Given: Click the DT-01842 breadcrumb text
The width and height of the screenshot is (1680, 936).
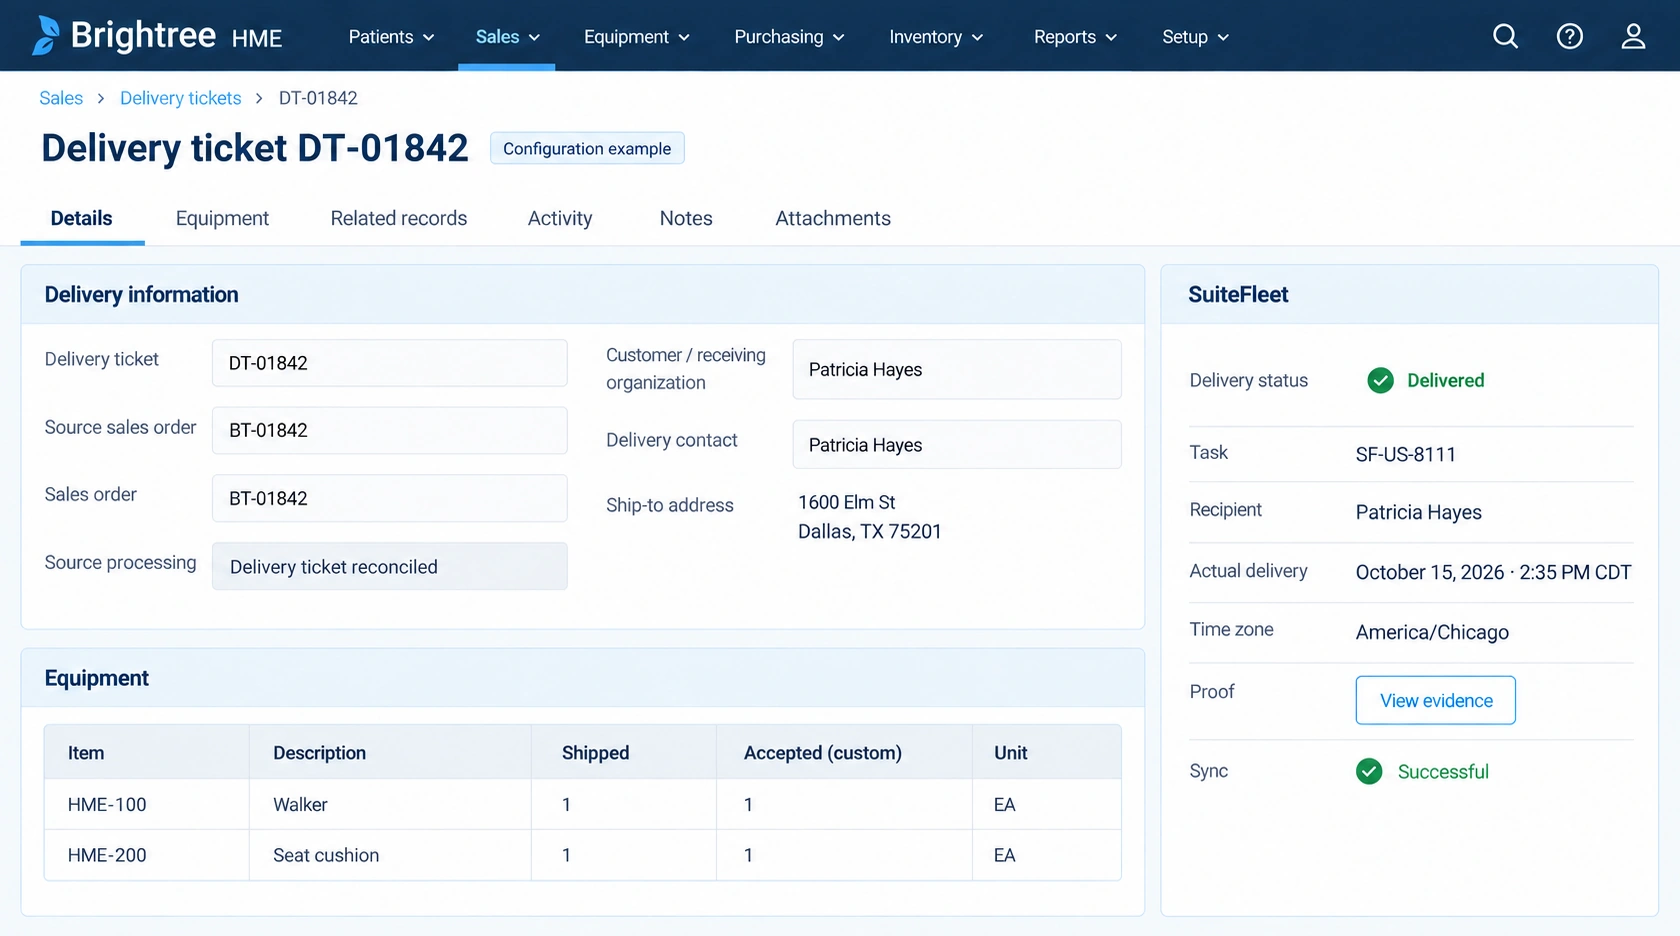Looking at the screenshot, I should pos(318,98).
